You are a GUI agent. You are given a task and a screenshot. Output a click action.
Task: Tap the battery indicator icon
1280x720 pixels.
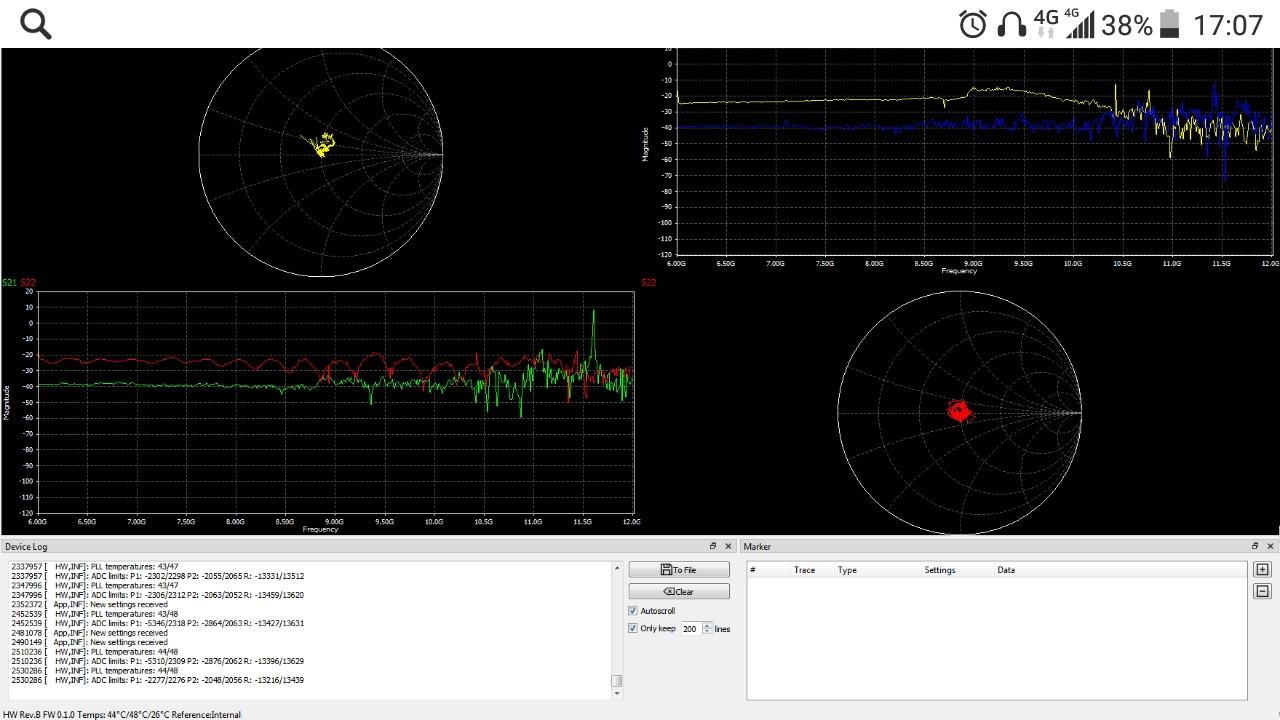[x=1169, y=24]
